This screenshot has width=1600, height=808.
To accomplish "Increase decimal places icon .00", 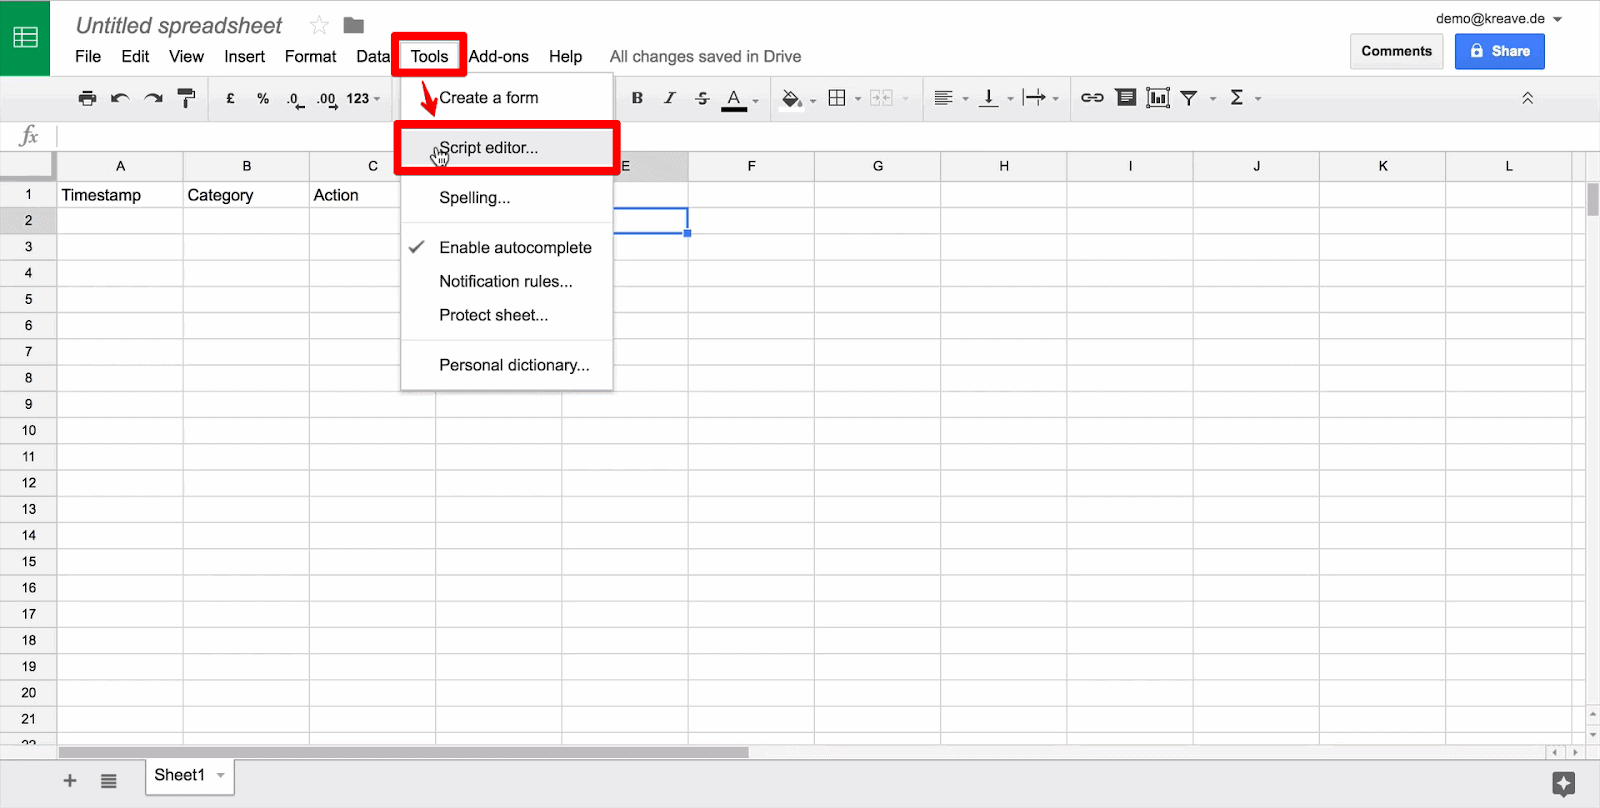I will [327, 99].
